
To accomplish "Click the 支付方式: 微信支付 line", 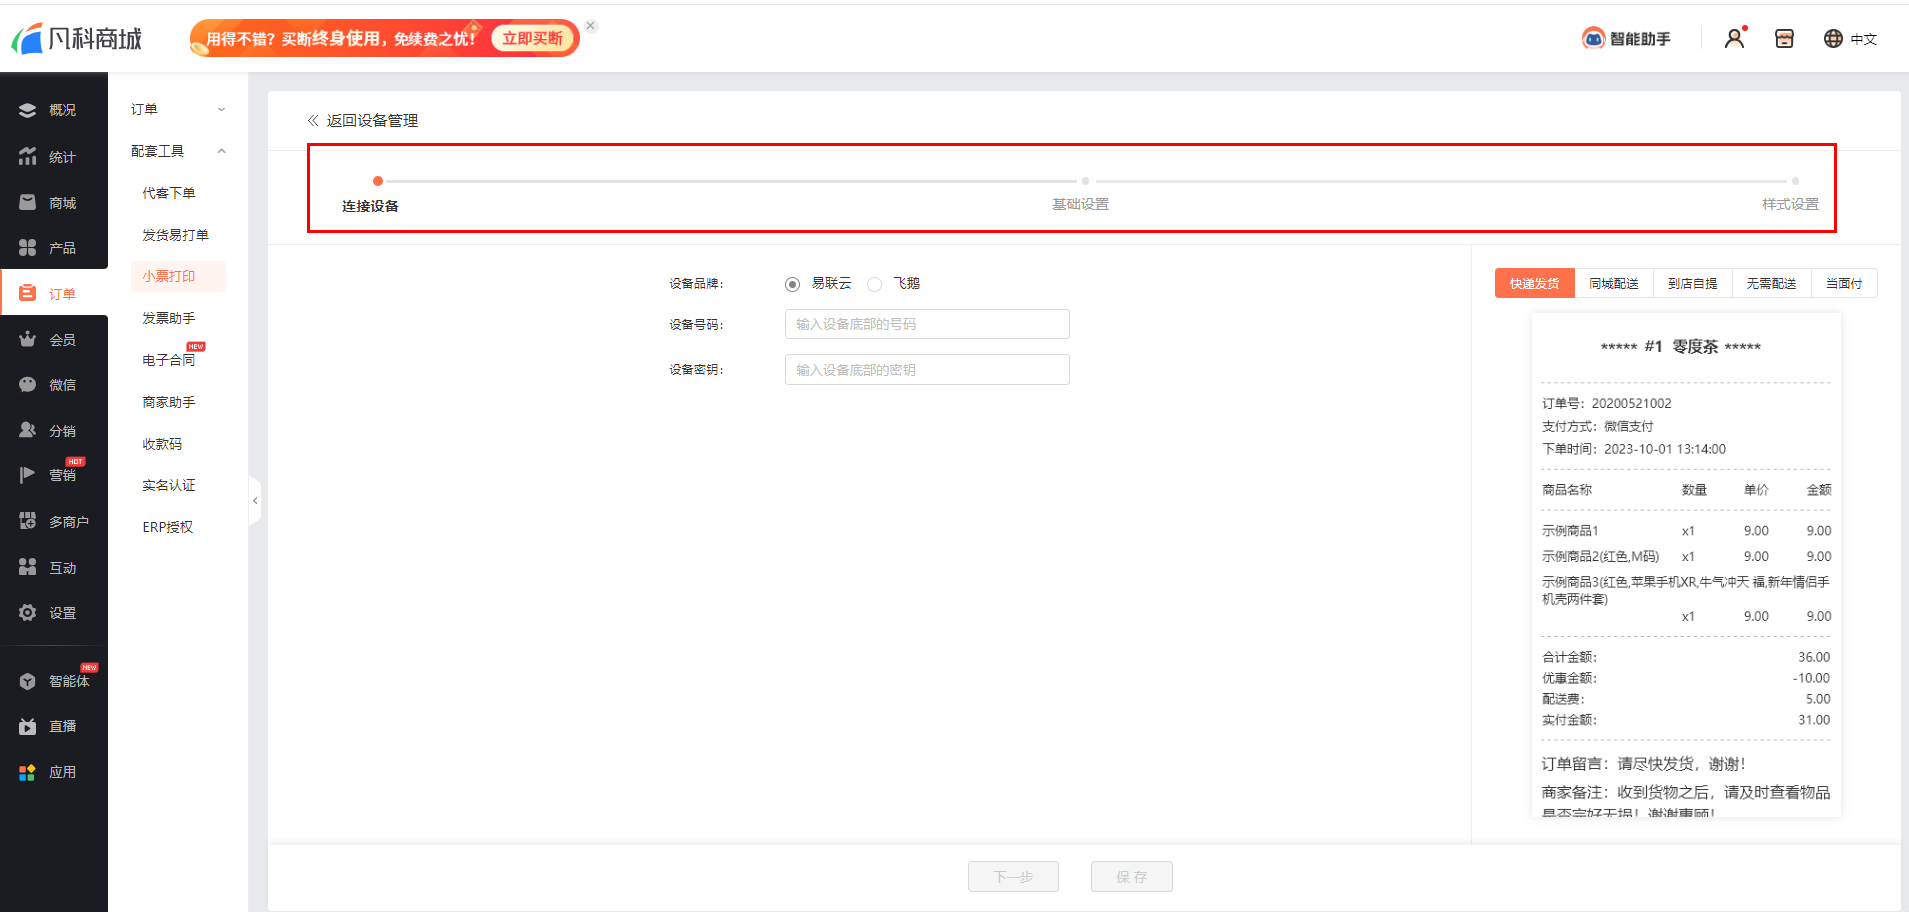I will 1597,426.
